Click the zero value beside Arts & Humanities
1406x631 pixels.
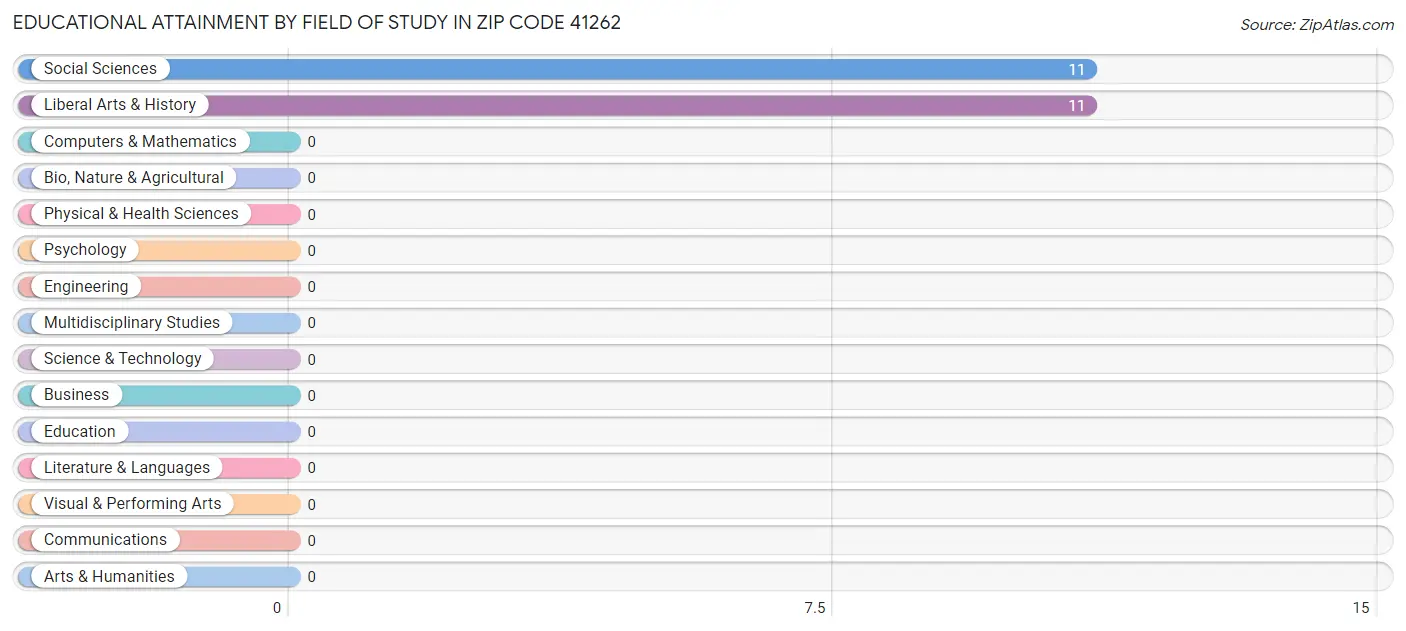pyautogui.click(x=312, y=577)
